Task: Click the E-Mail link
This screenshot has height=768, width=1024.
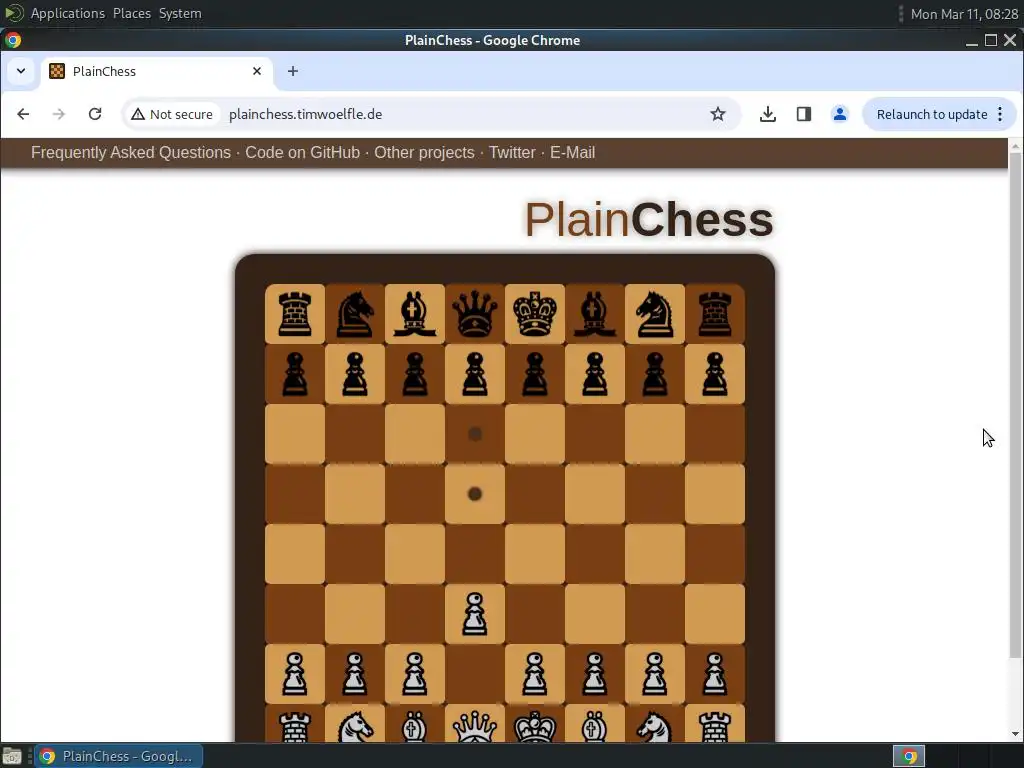Action: point(572,152)
